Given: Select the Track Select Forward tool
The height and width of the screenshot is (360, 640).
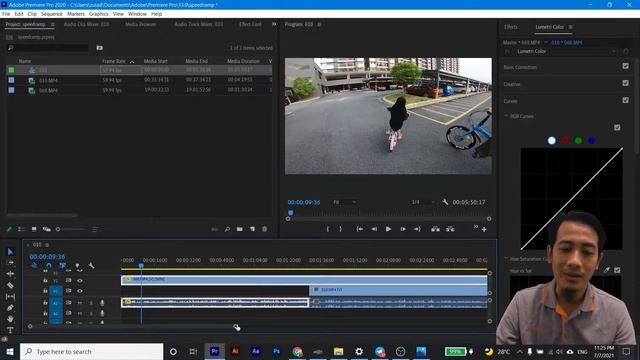Looking at the screenshot, I should click(x=10, y=262).
